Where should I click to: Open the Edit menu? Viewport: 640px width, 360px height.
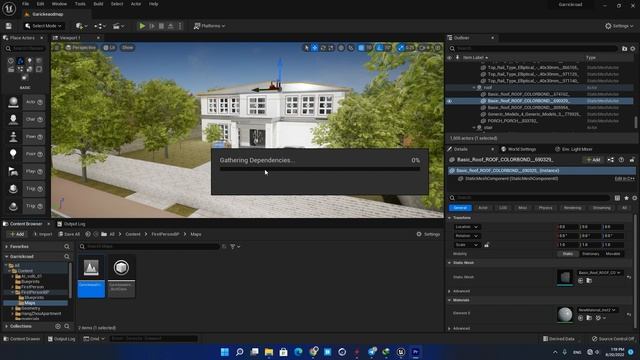pos(40,4)
